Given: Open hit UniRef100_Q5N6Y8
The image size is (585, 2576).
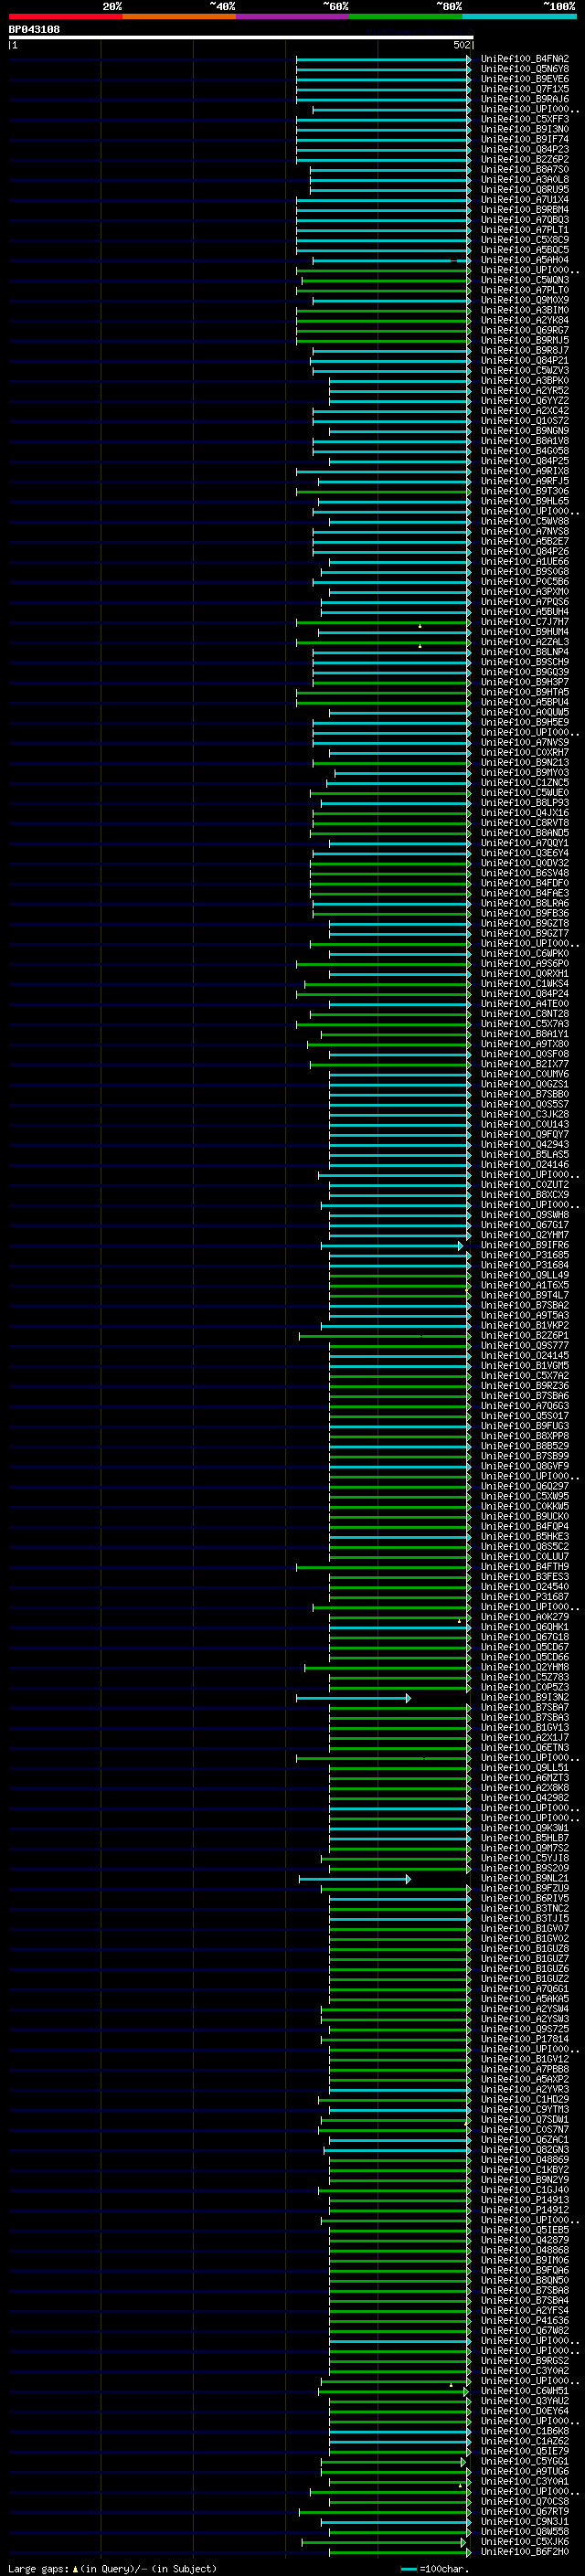Looking at the screenshot, I should [x=524, y=69].
